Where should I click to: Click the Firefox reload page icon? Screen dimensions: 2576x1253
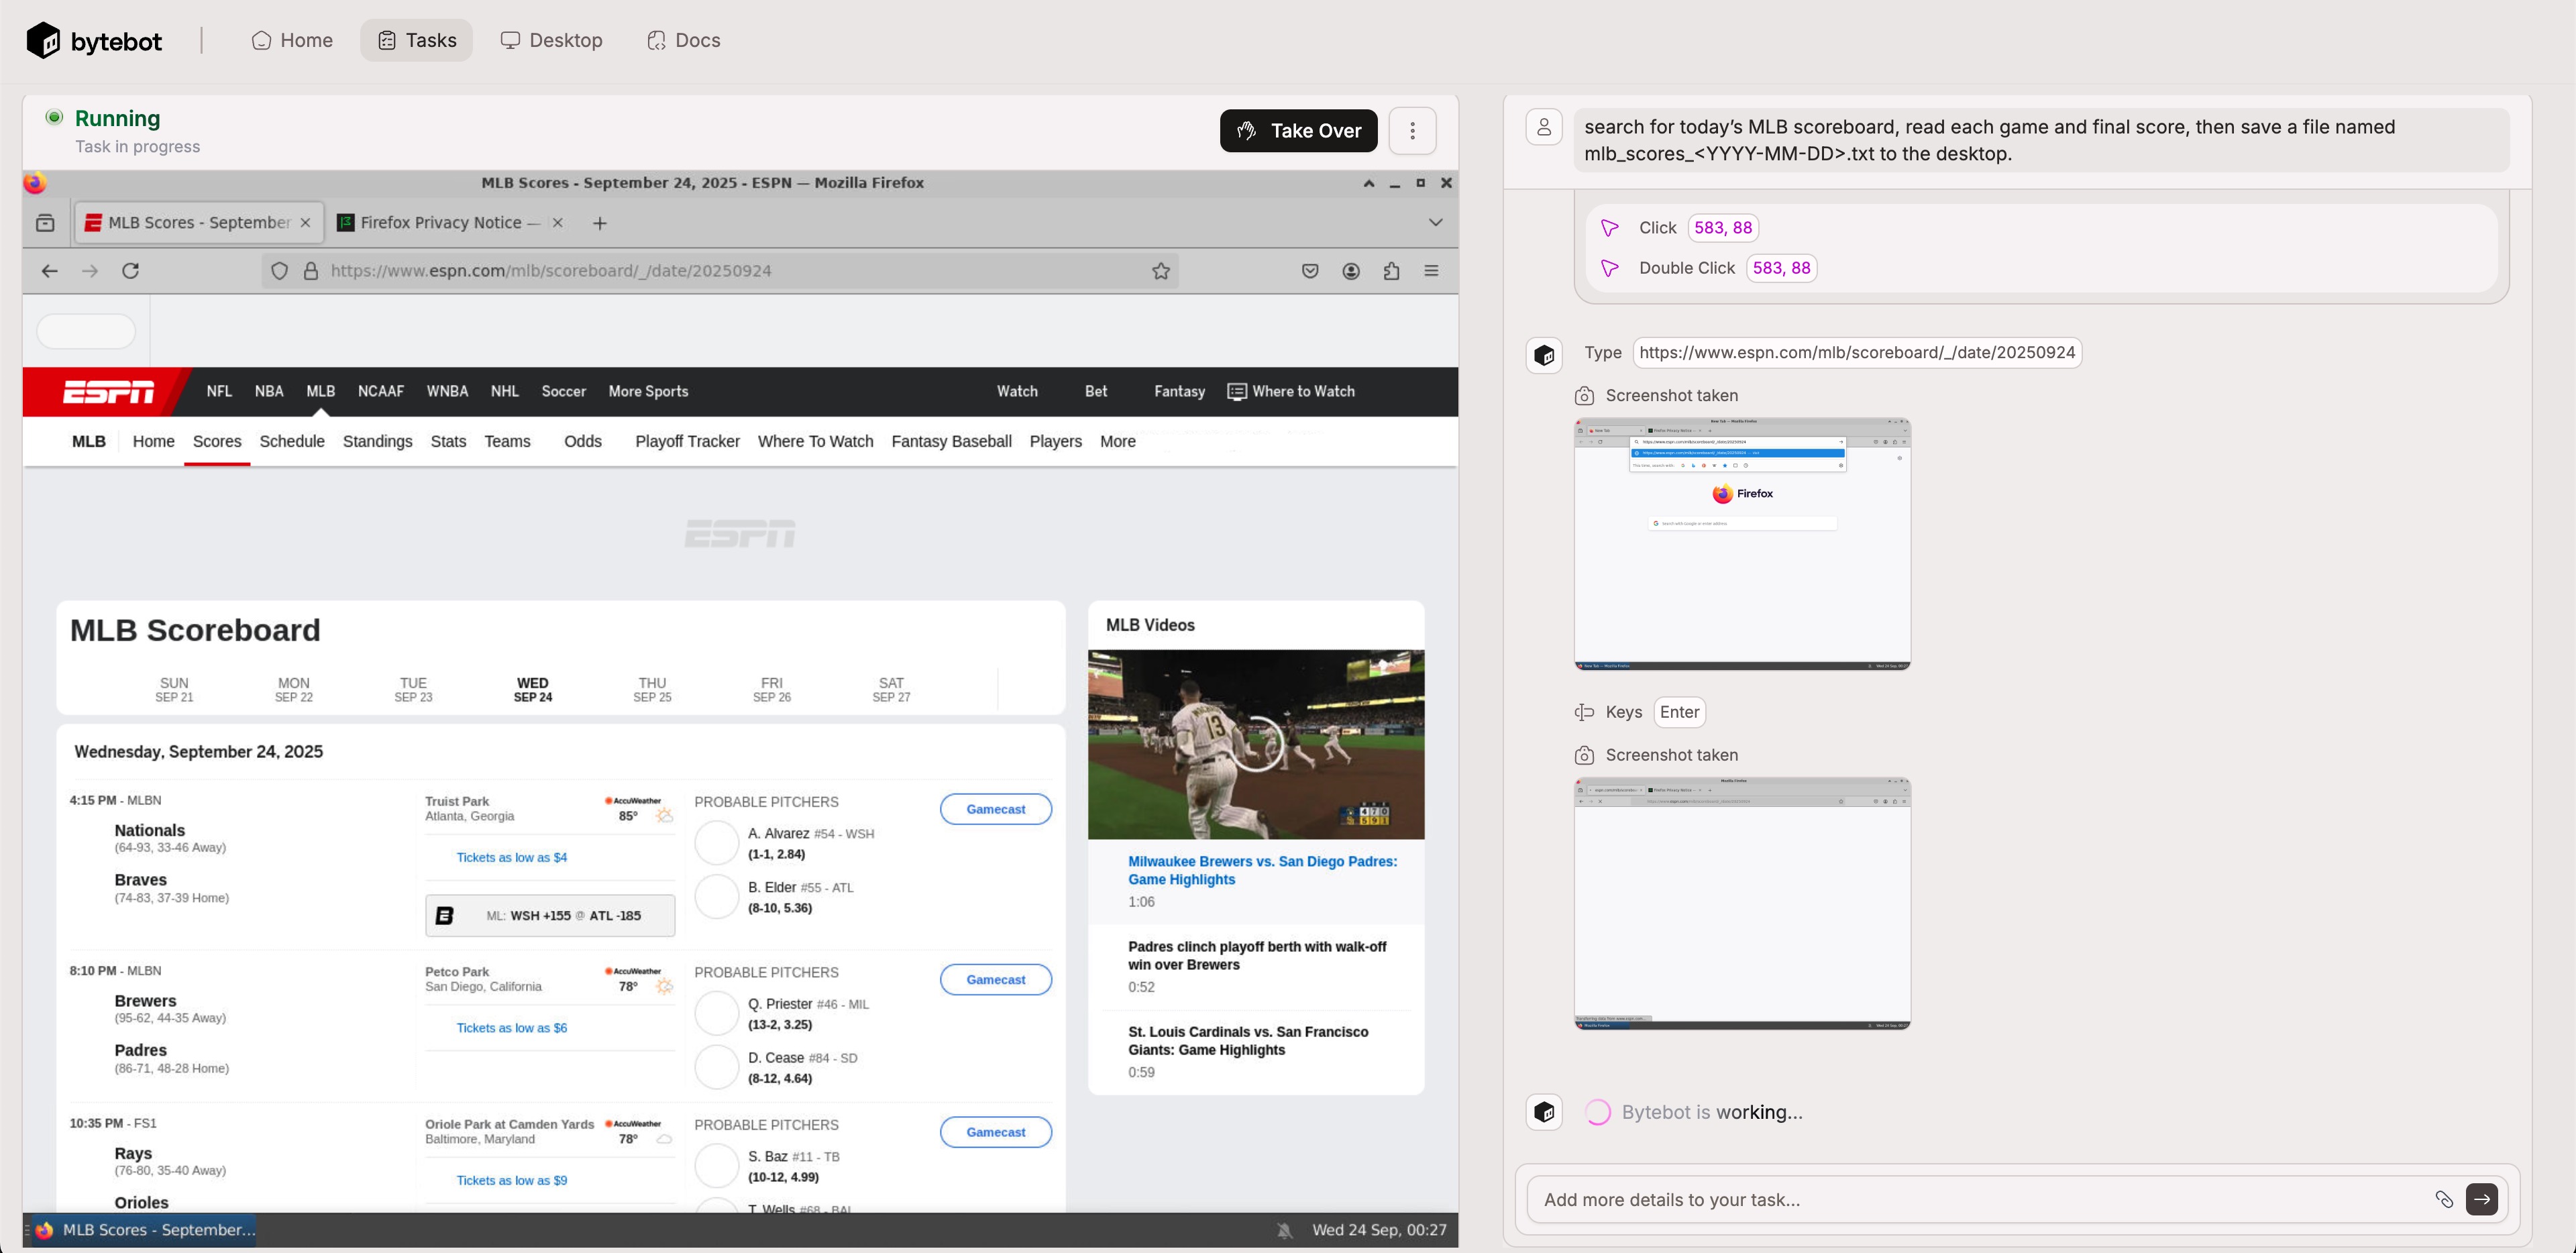[x=130, y=271]
